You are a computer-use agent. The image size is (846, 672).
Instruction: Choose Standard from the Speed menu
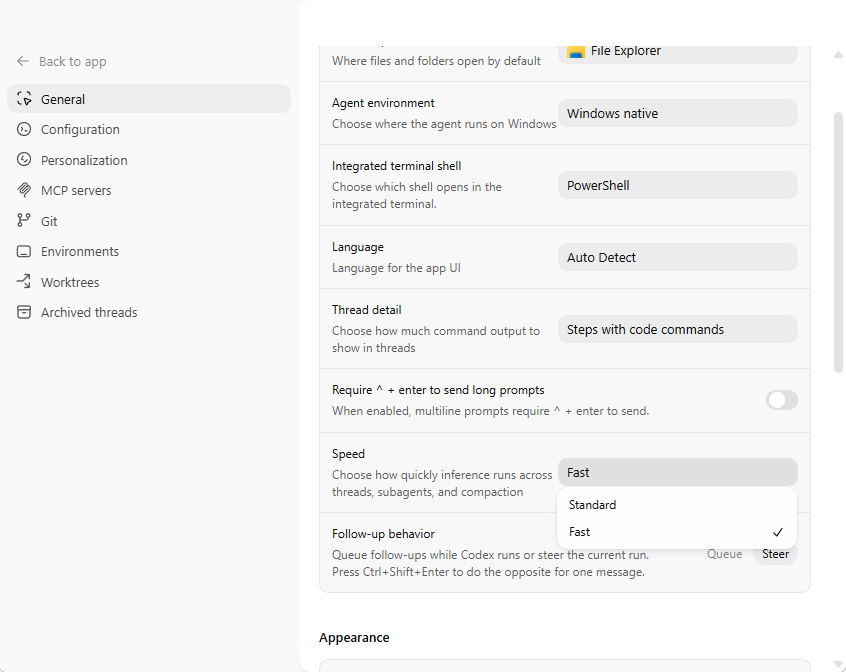(x=593, y=505)
